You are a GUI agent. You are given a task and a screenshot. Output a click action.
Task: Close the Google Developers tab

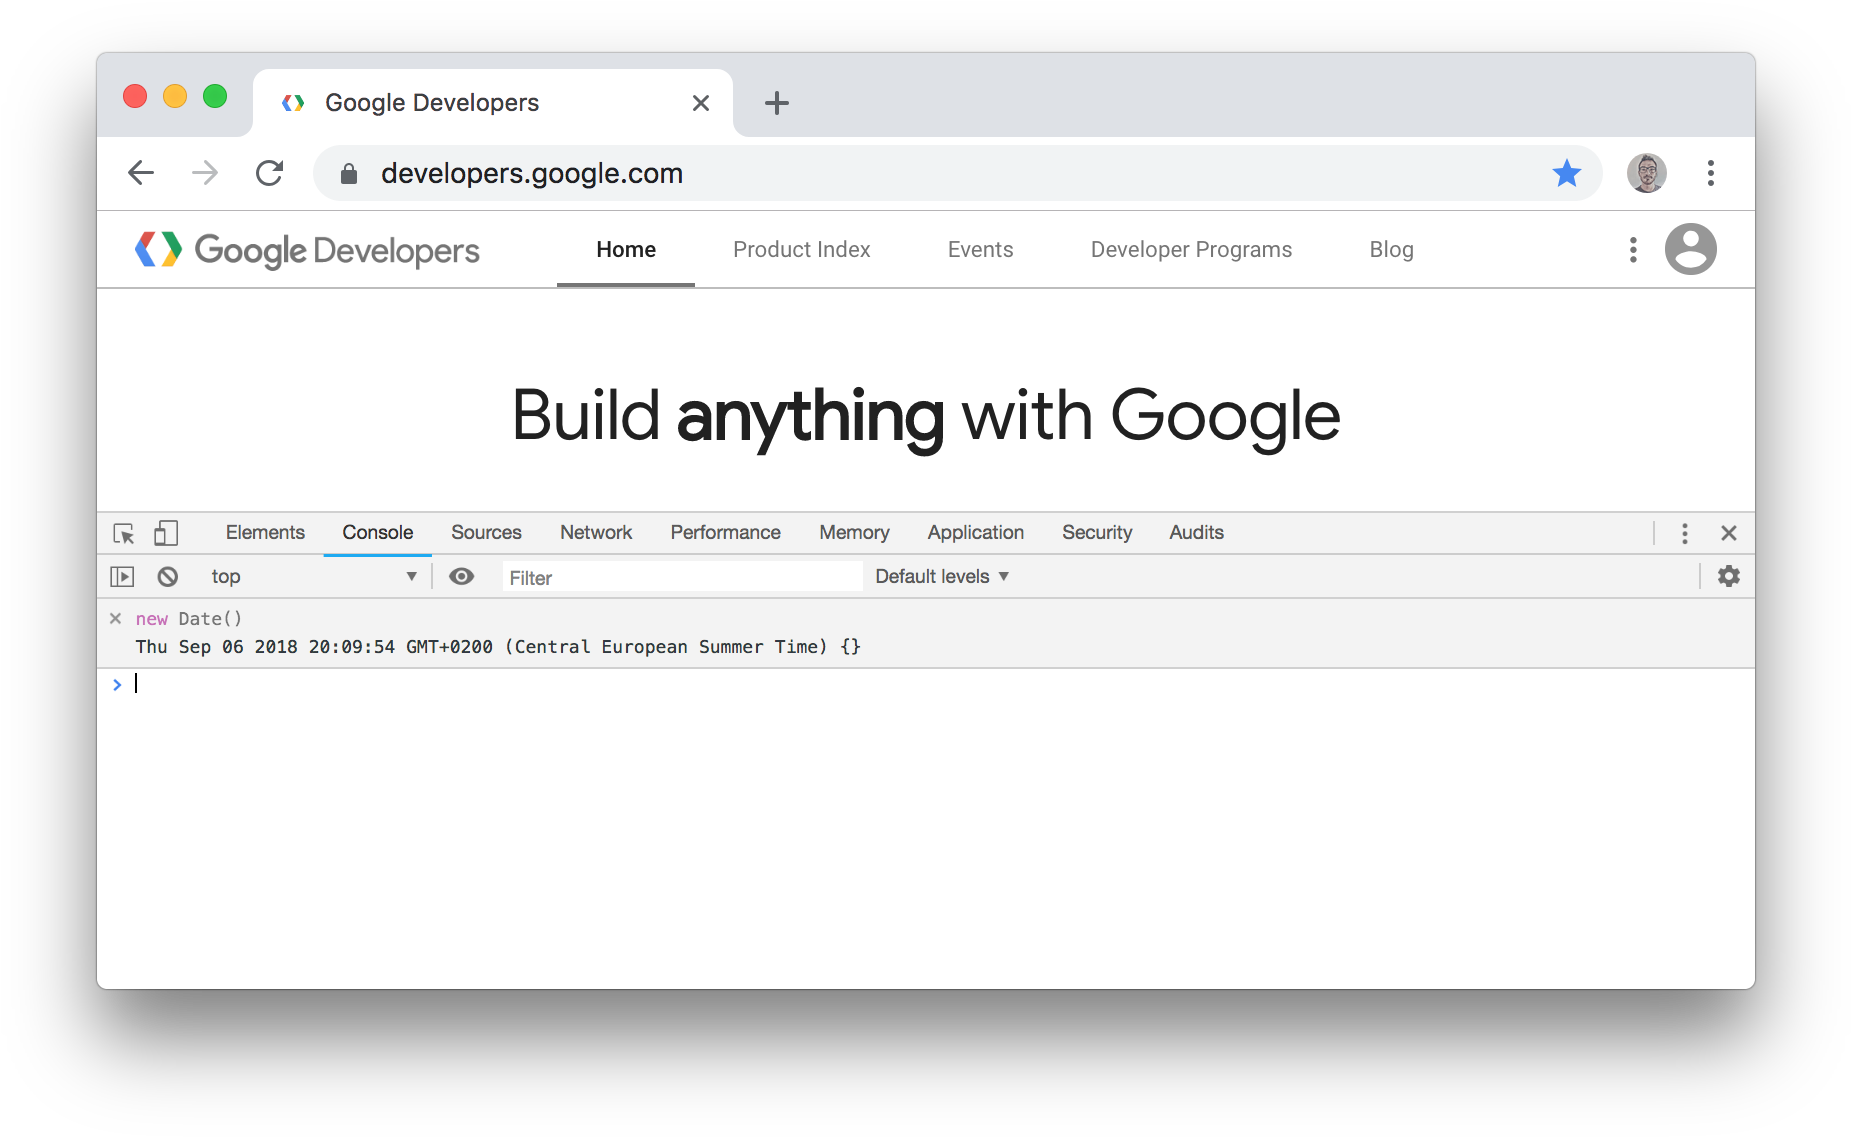[701, 103]
